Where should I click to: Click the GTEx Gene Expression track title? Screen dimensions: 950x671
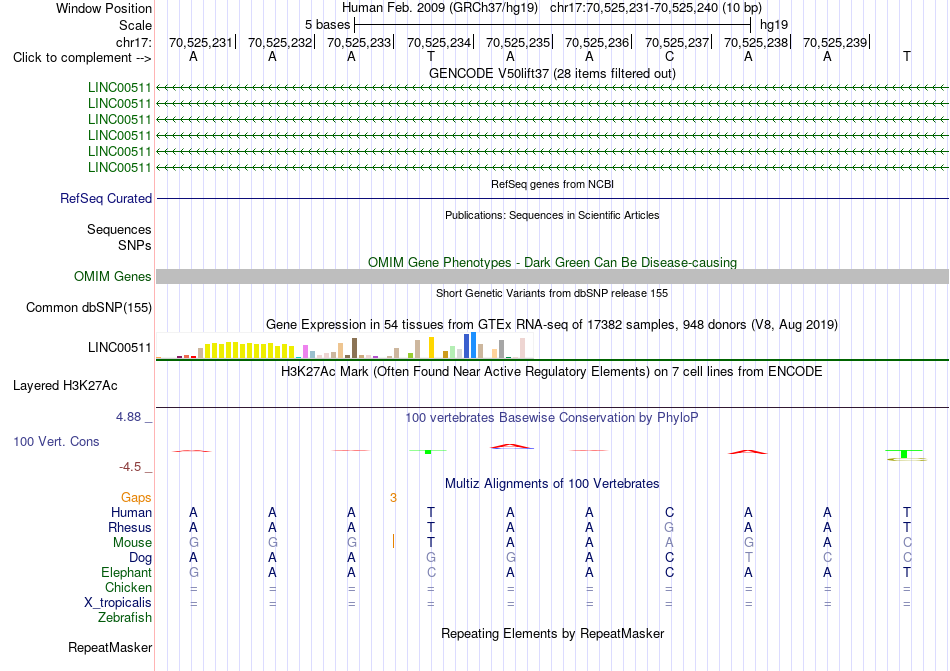coord(552,325)
